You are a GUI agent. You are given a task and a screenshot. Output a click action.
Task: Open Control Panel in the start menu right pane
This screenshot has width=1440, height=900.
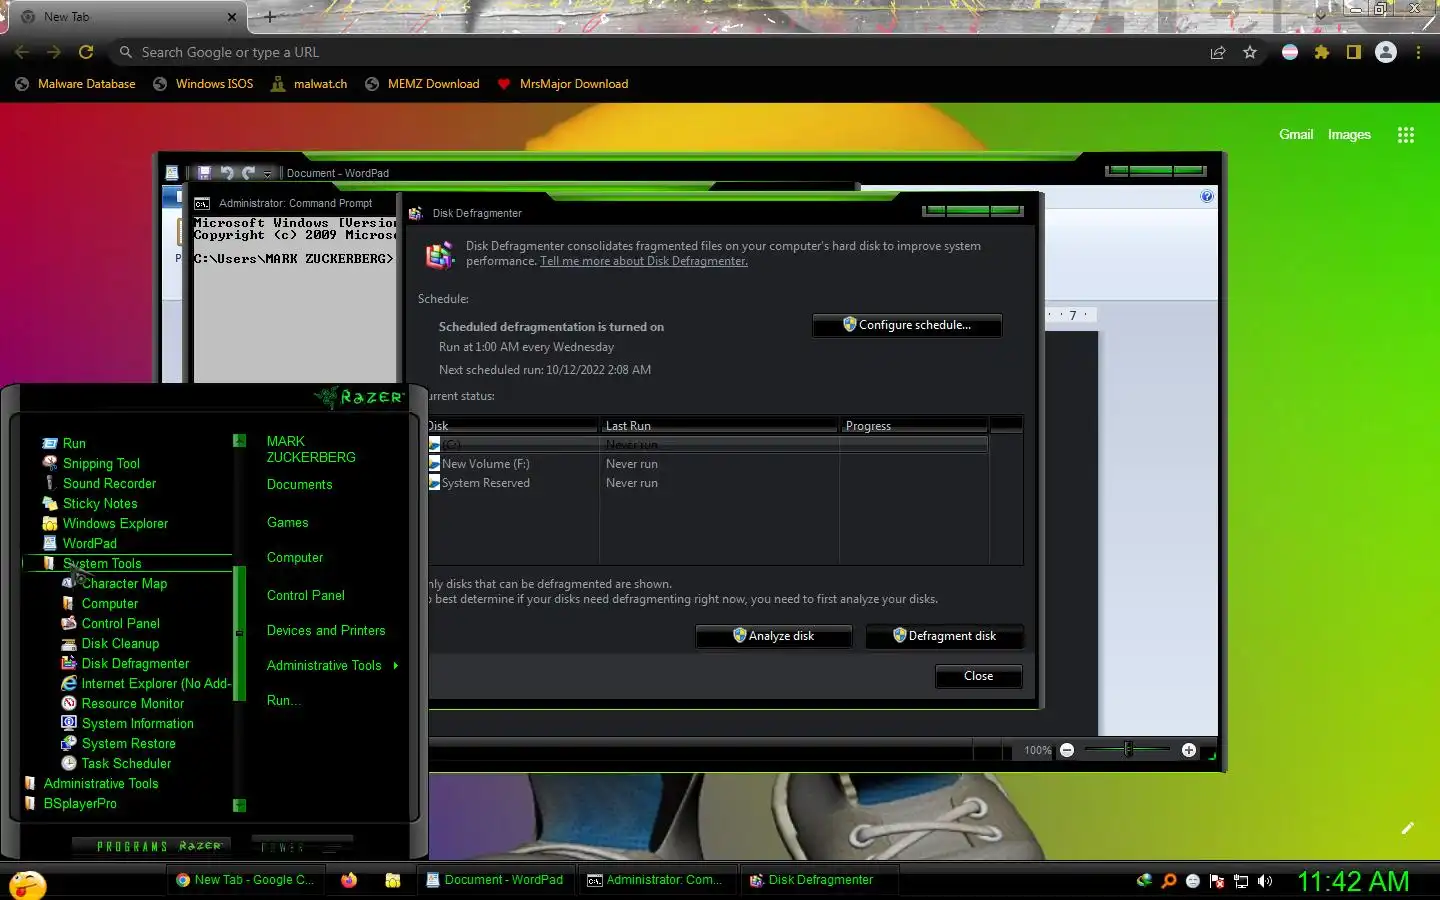tap(305, 595)
